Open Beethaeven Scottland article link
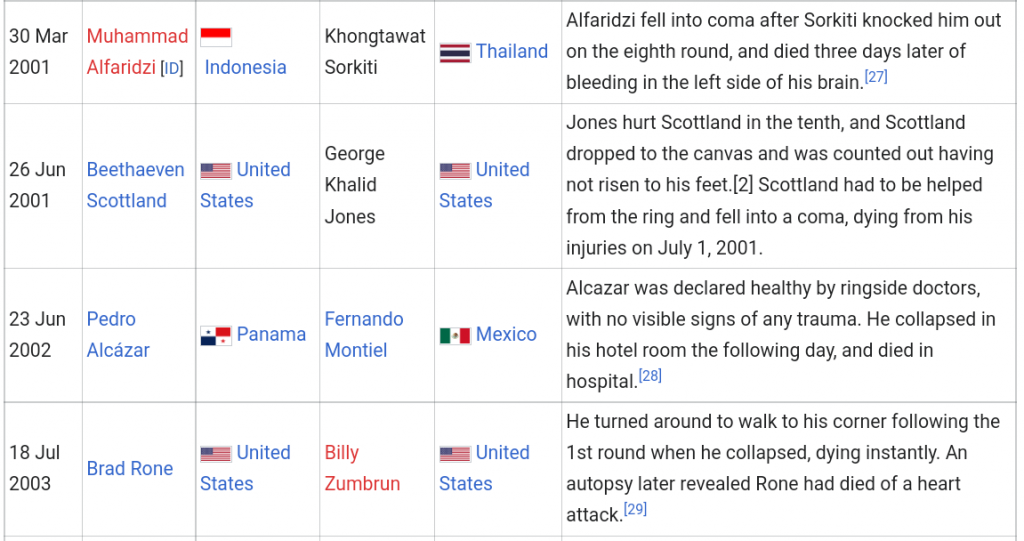The image size is (1024, 541). coord(135,185)
